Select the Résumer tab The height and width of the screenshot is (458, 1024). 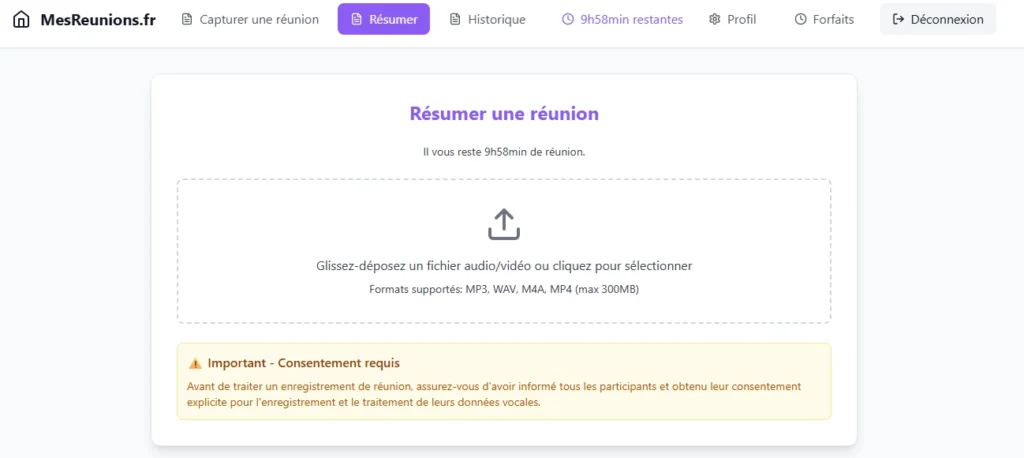click(384, 19)
